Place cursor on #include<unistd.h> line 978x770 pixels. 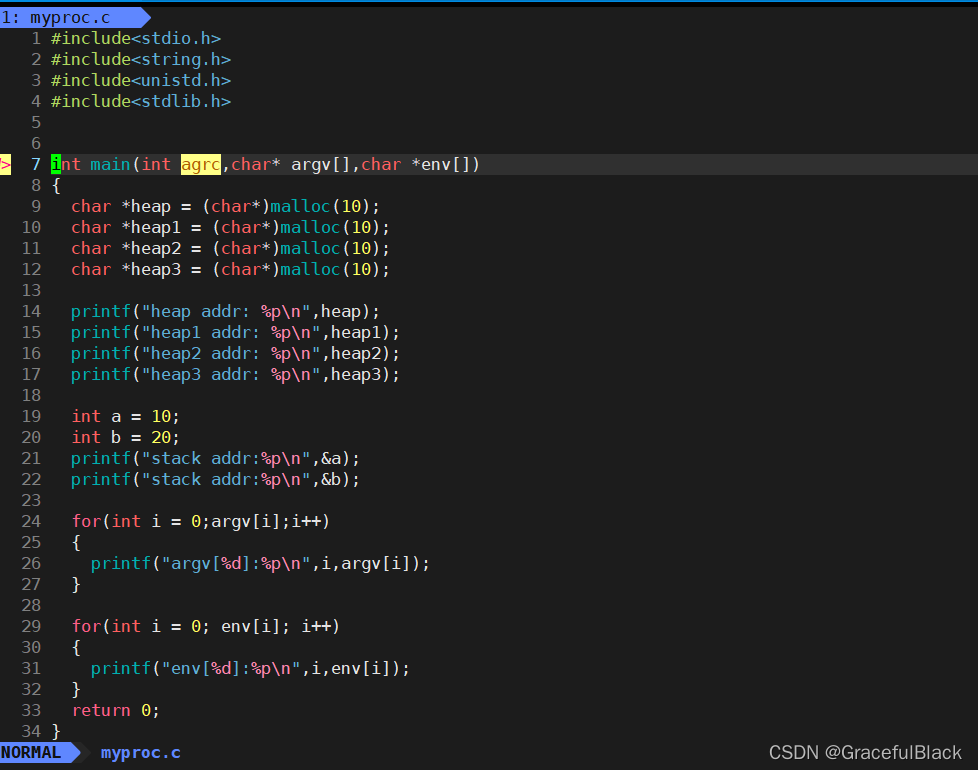141,80
